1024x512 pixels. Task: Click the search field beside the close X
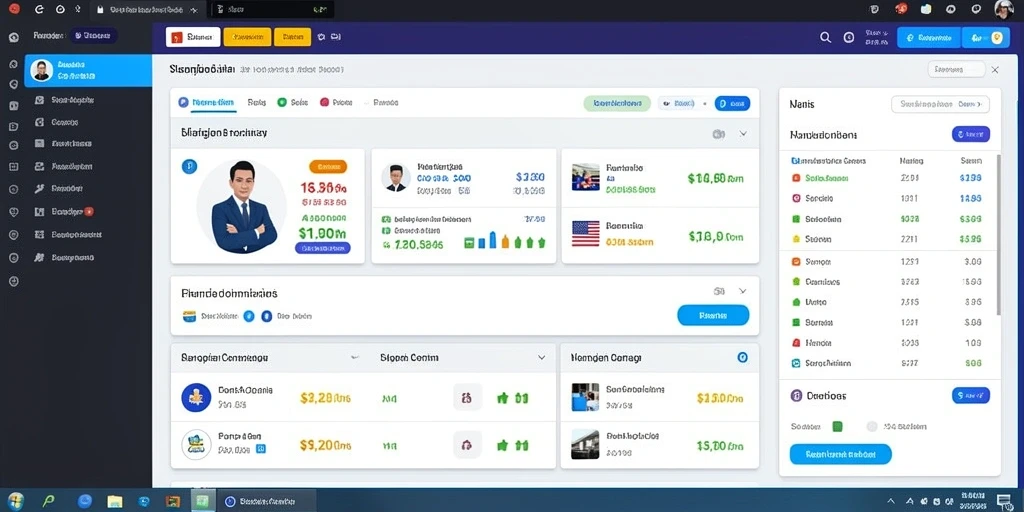[x=956, y=69]
